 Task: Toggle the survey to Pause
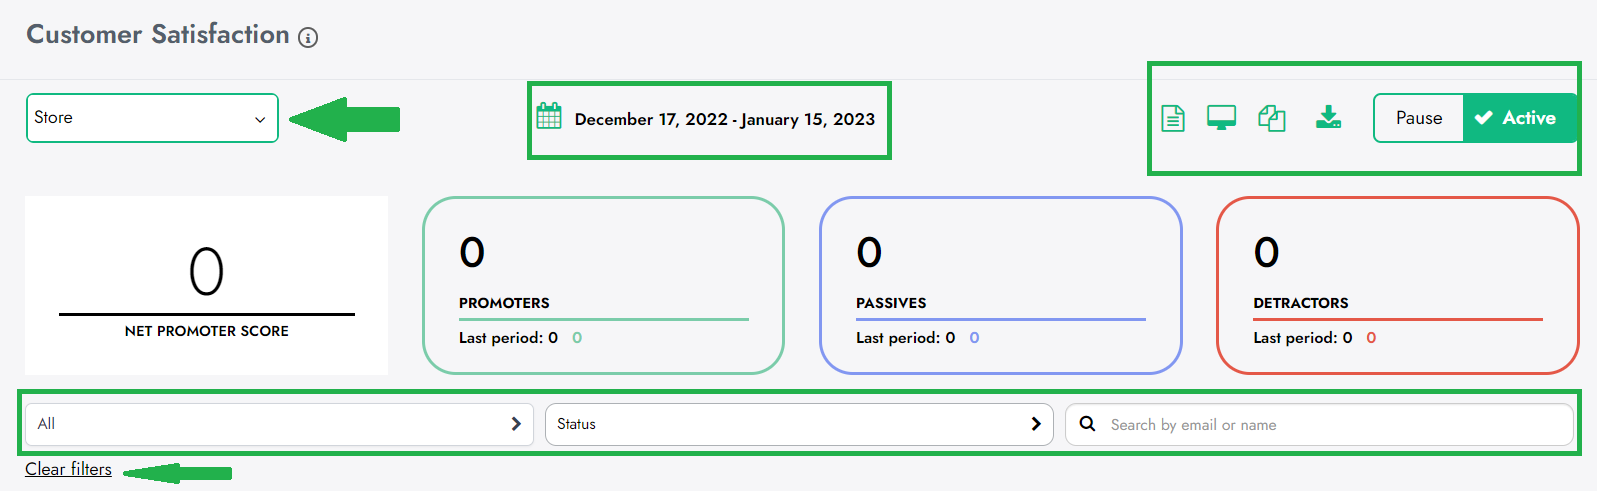click(x=1418, y=118)
